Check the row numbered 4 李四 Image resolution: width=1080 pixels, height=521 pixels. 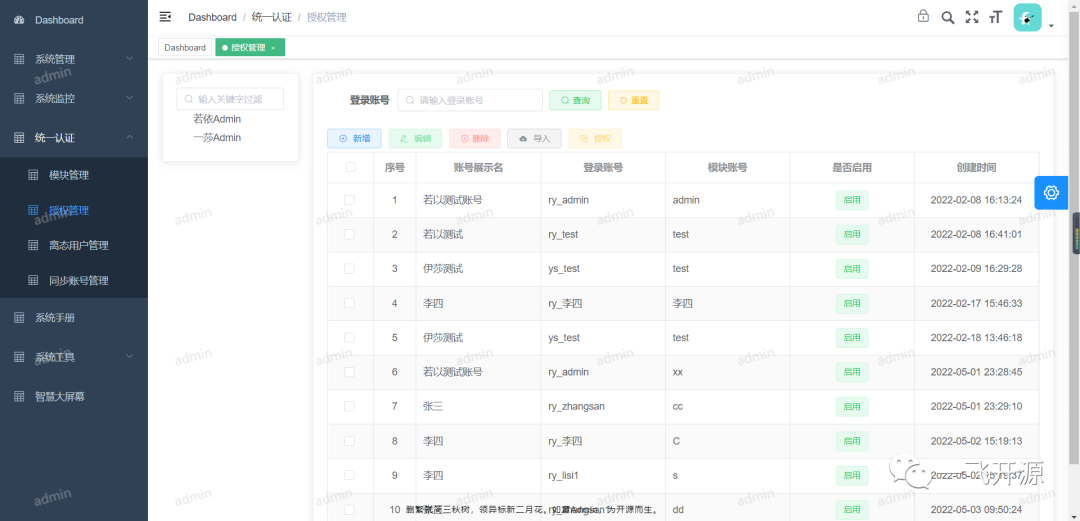coord(349,303)
